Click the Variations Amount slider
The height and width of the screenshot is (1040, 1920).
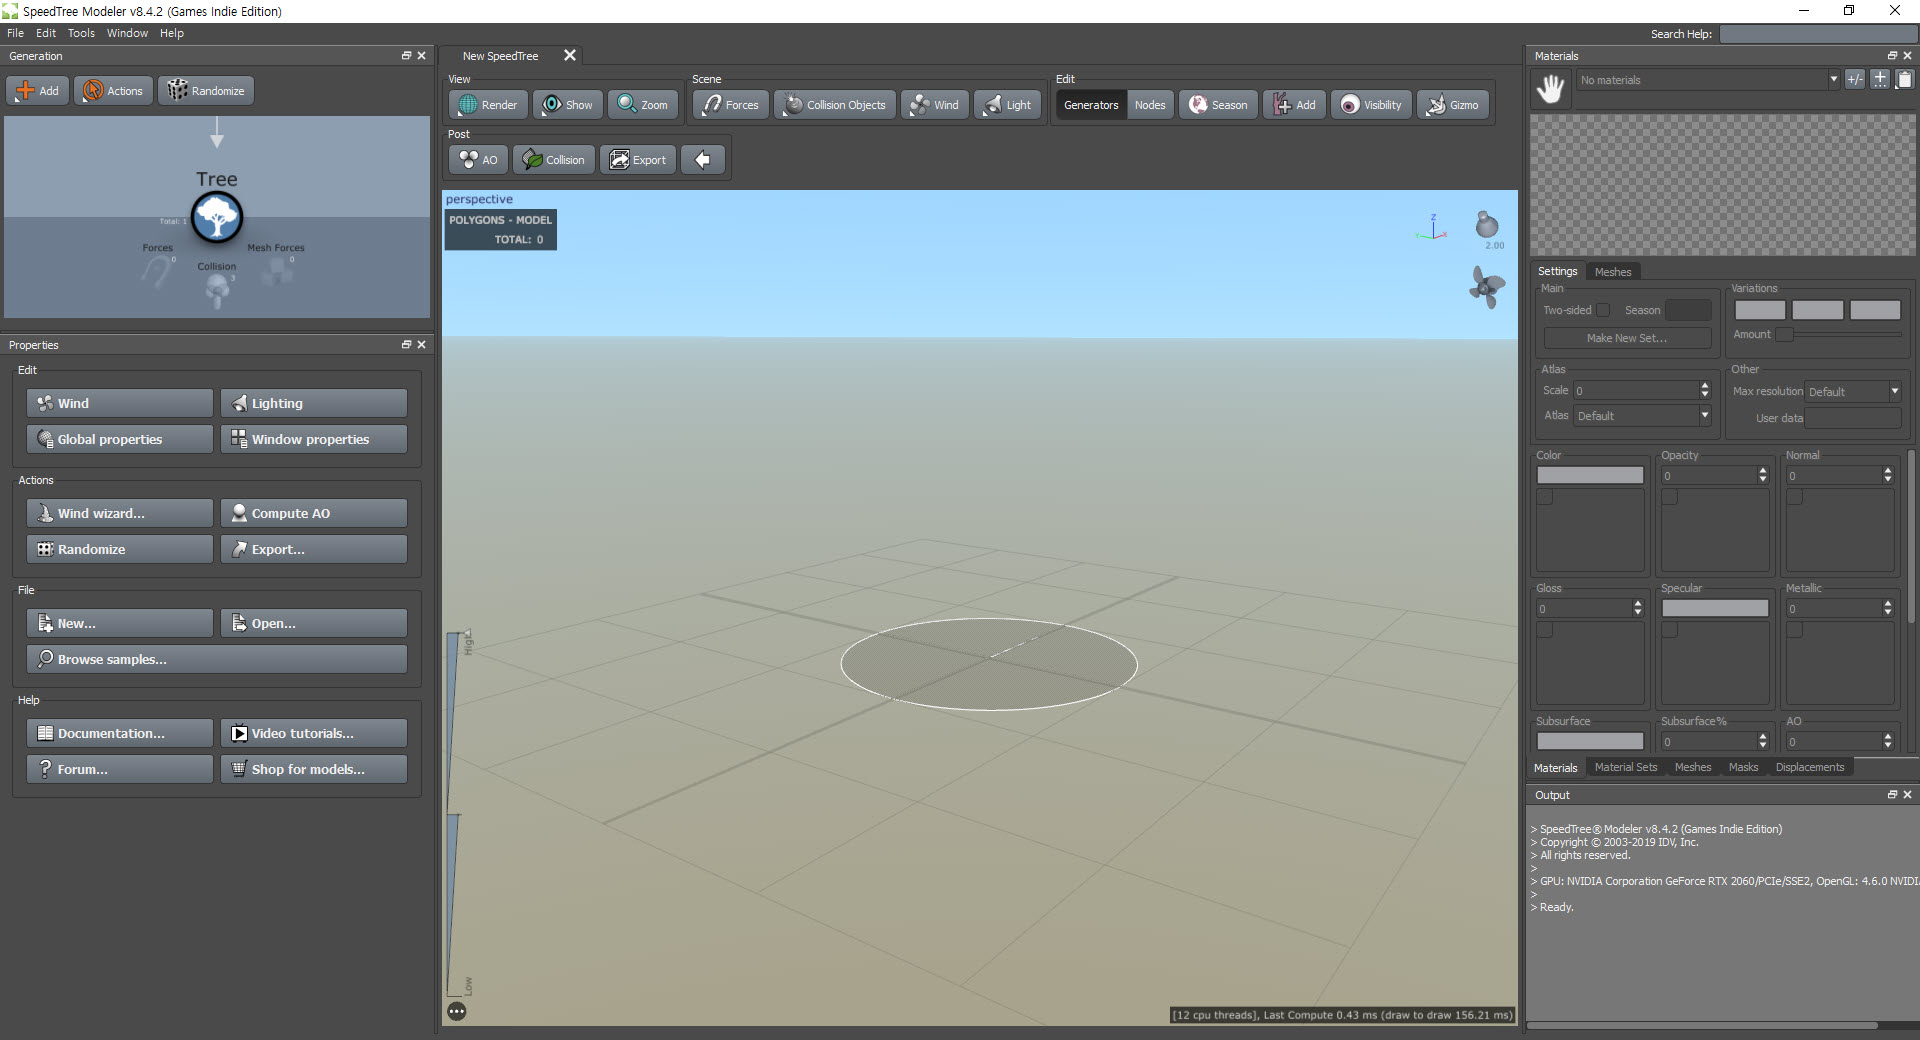click(x=1838, y=334)
